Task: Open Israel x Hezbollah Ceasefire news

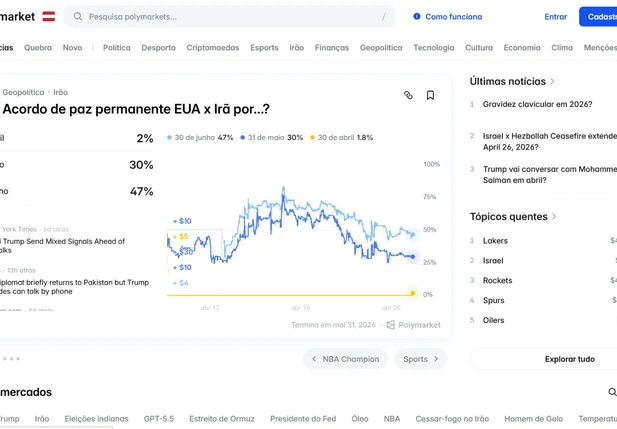Action: (x=550, y=141)
